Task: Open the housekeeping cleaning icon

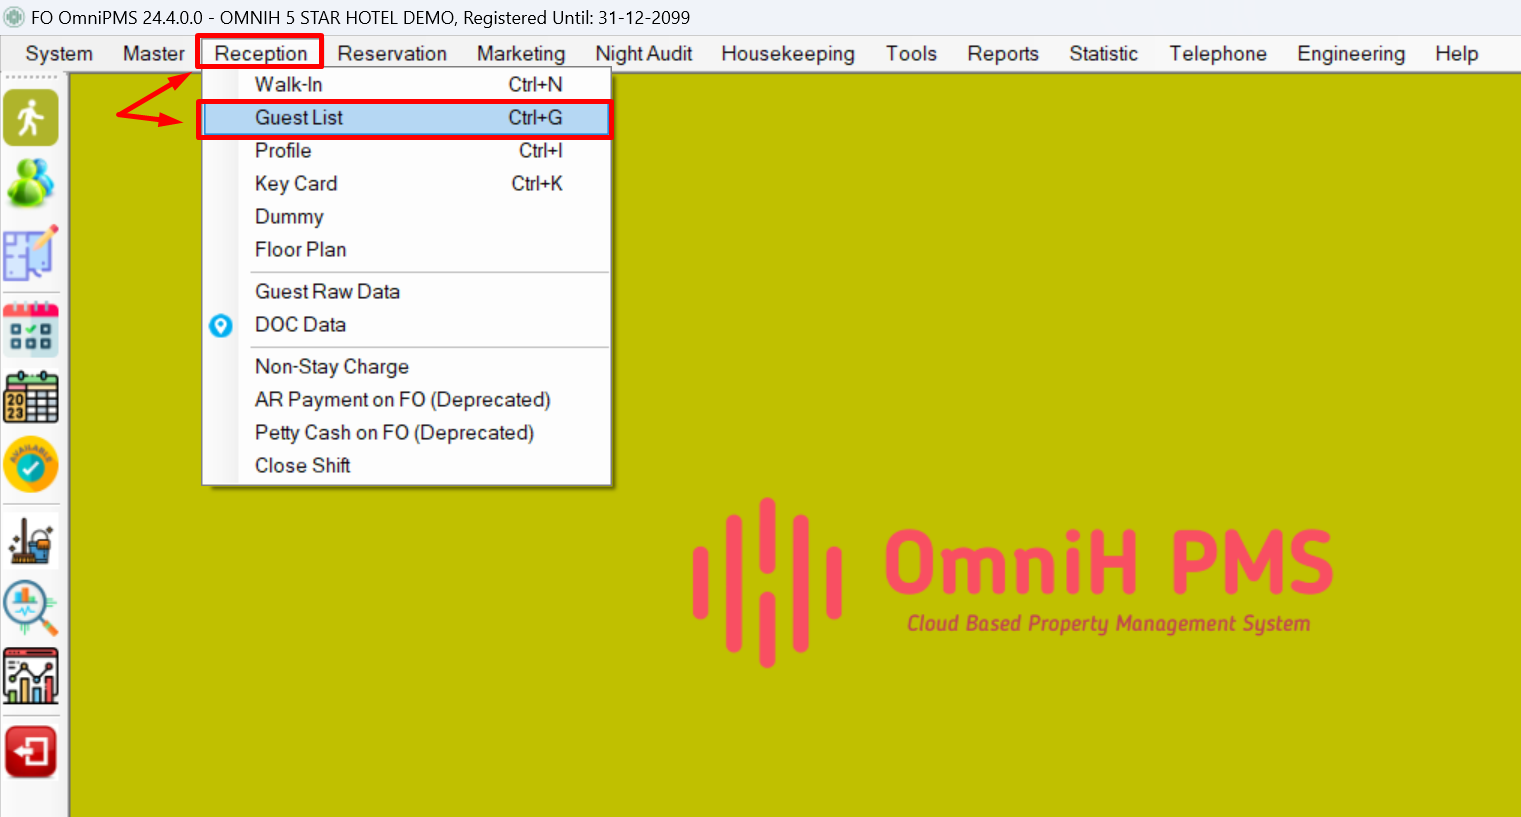Action: tap(31, 541)
